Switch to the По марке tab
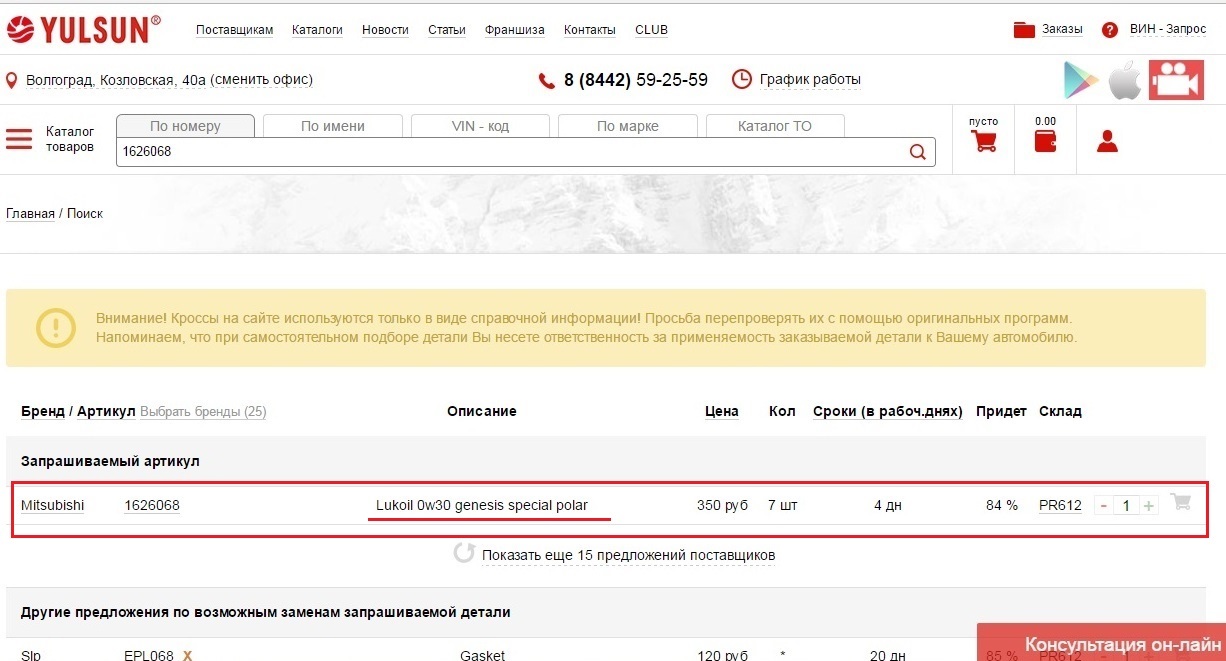This screenshot has height=661, width=1226. pos(628,126)
